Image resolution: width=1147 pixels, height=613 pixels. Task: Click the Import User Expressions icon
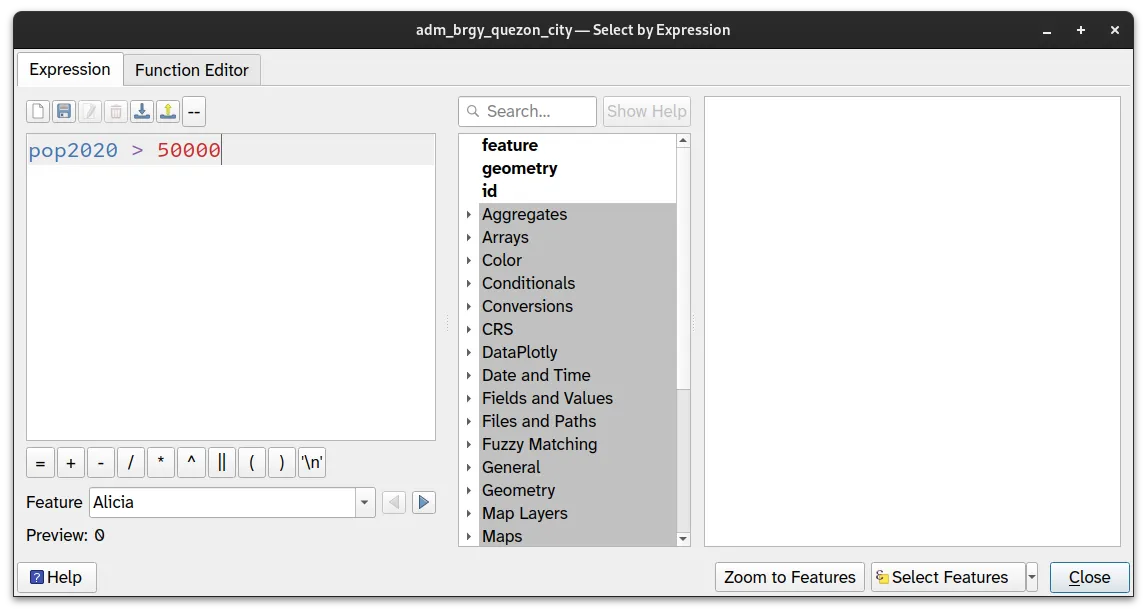click(x=142, y=112)
